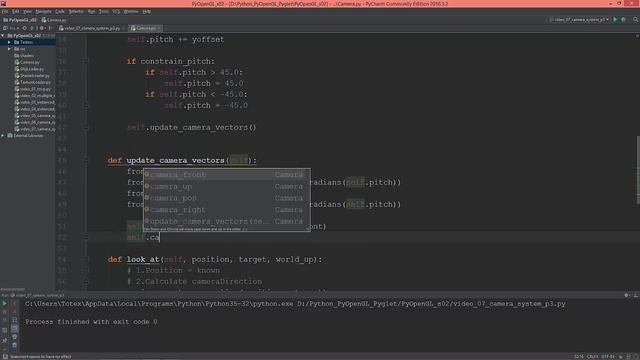Fold the constrain_pitch if block
Viewport: 640px width, 360px height.
(86, 61)
